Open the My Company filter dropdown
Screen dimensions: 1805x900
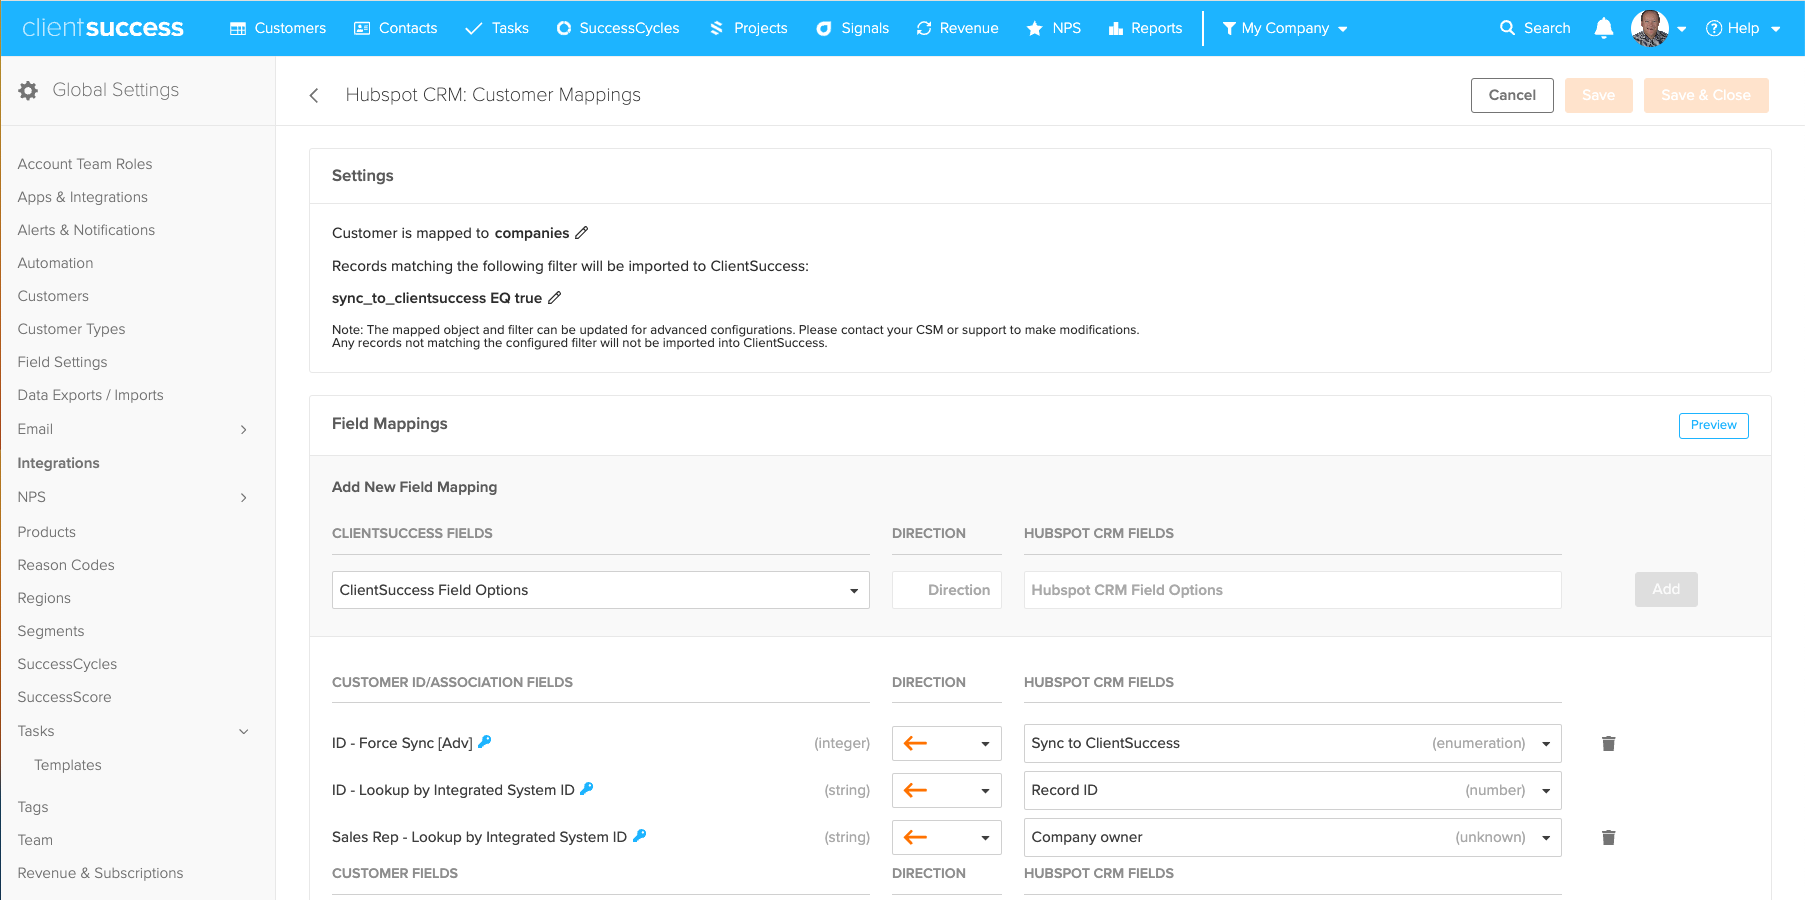coord(1285,28)
